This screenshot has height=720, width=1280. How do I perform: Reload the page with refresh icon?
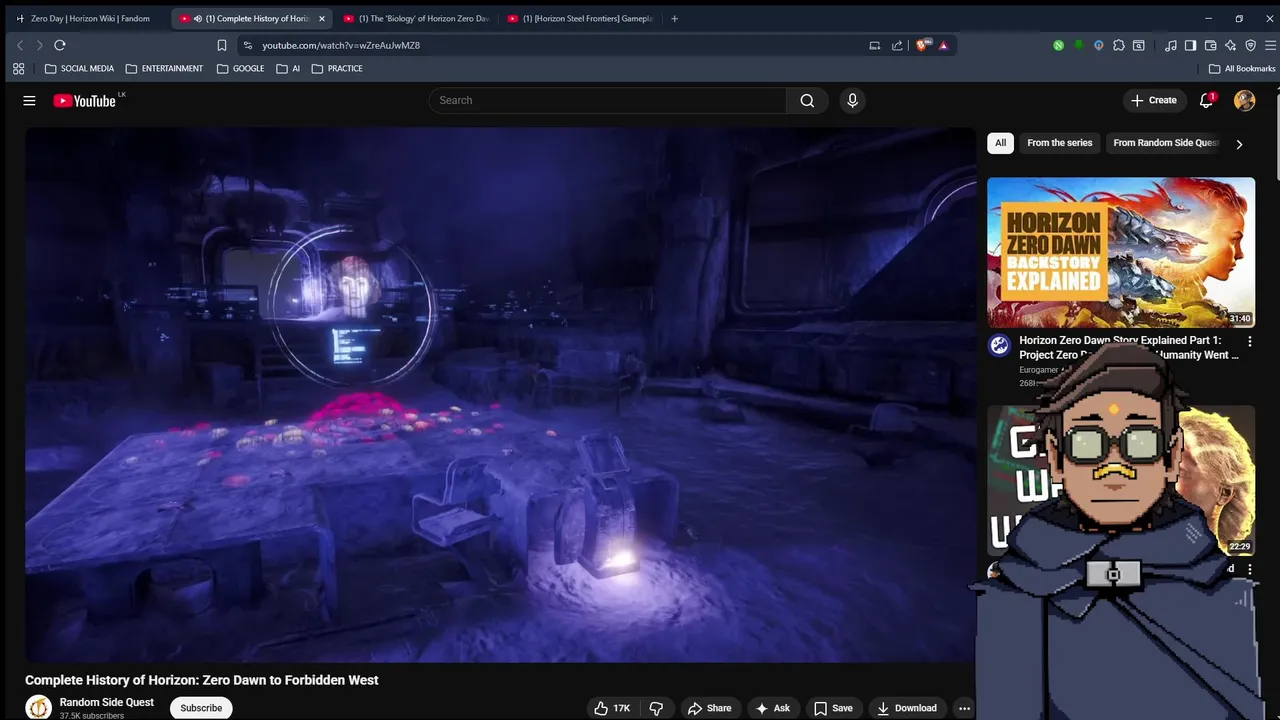(x=60, y=45)
